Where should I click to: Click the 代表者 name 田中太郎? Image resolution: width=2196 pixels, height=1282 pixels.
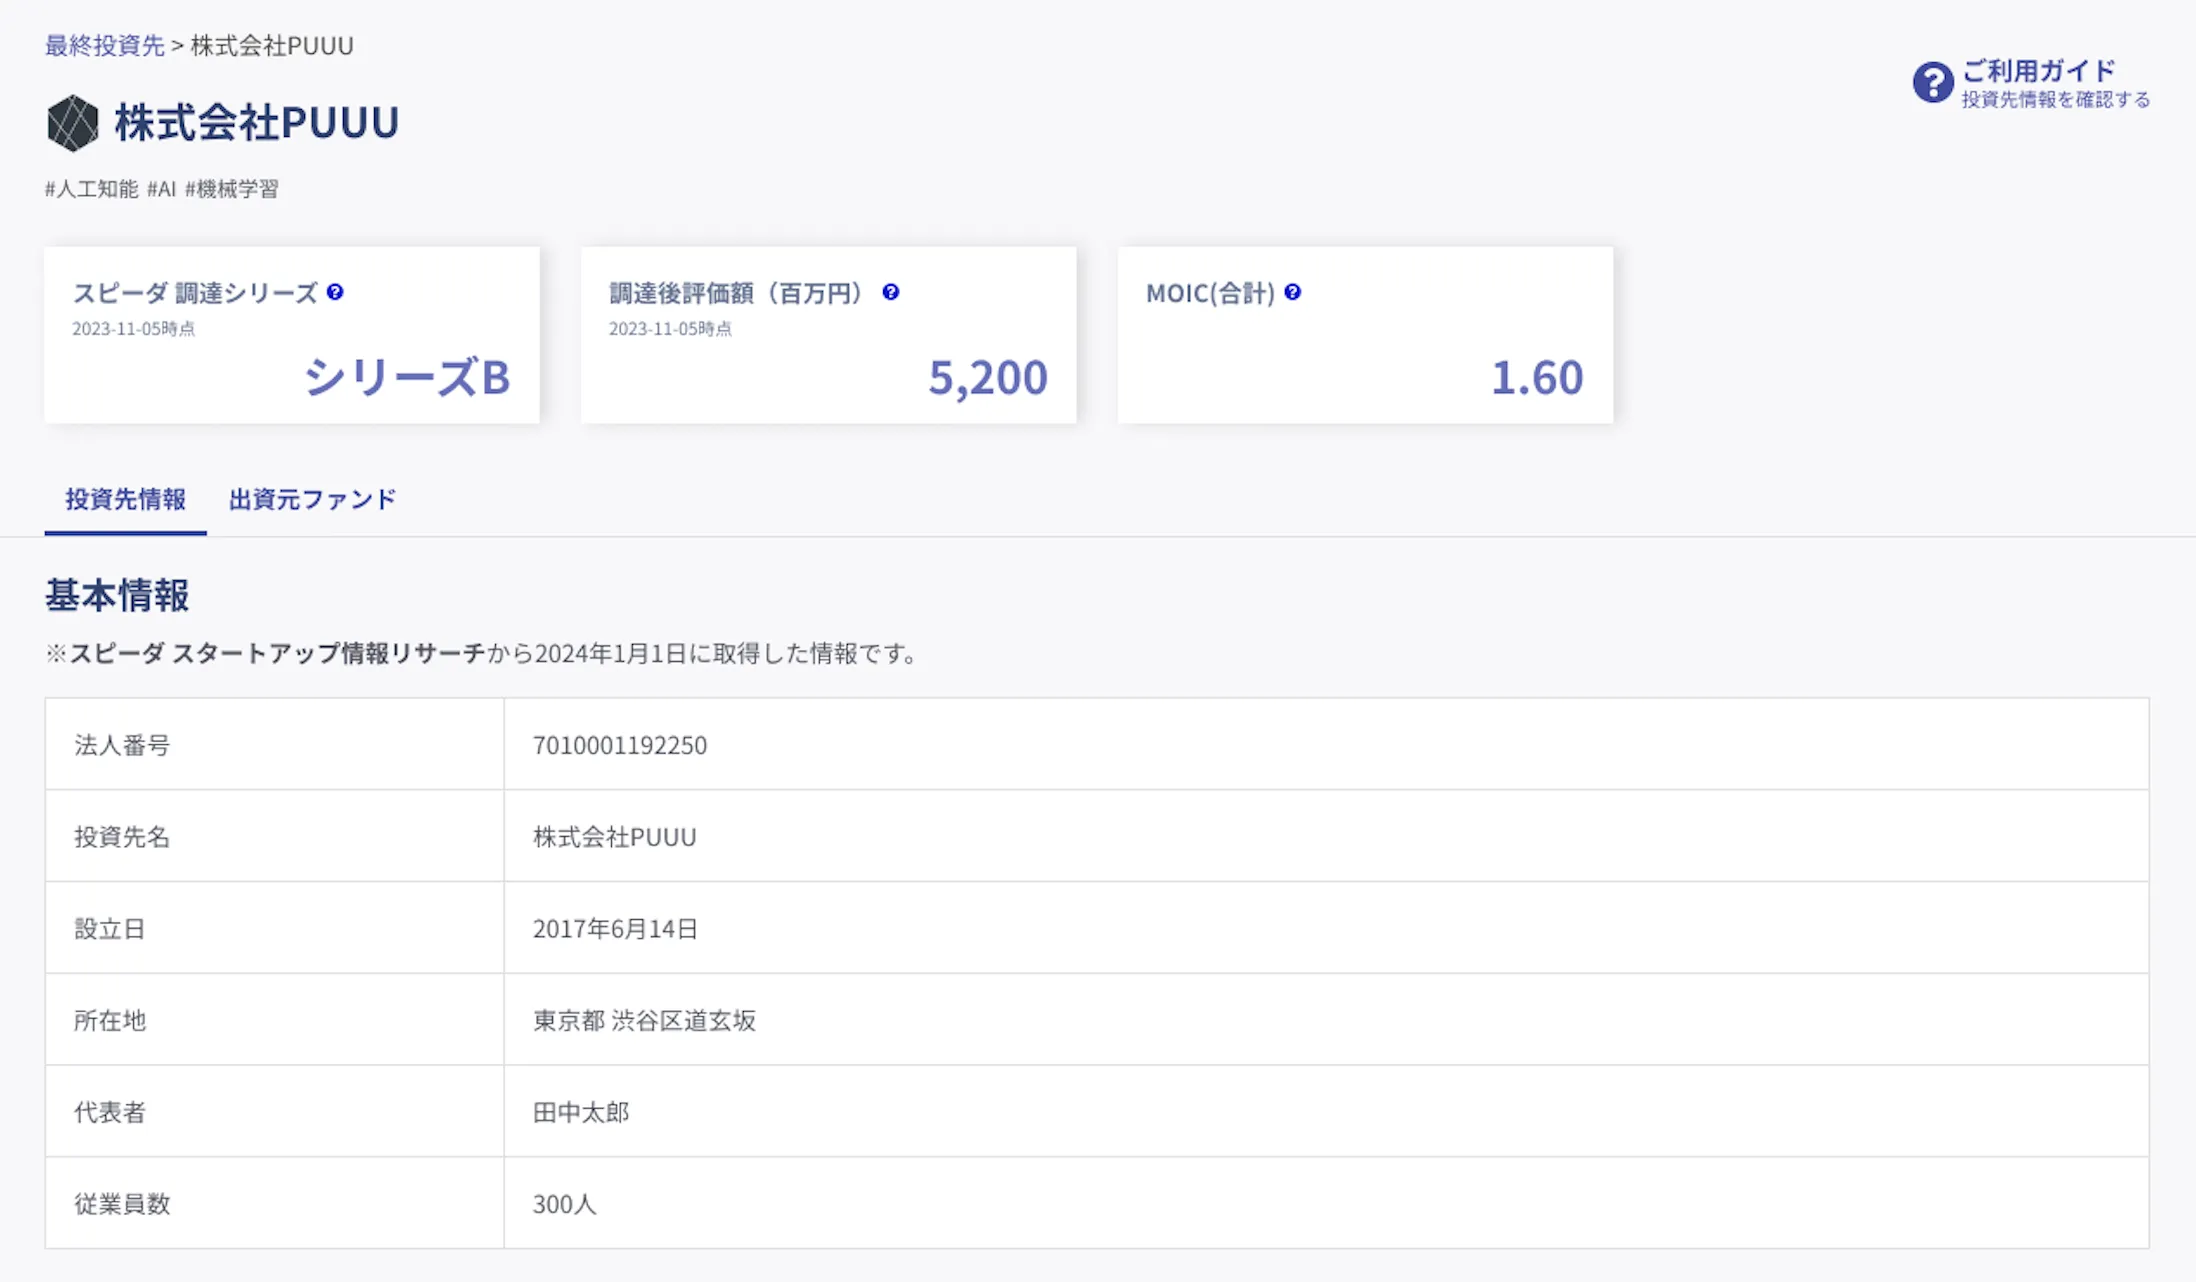click(581, 1112)
